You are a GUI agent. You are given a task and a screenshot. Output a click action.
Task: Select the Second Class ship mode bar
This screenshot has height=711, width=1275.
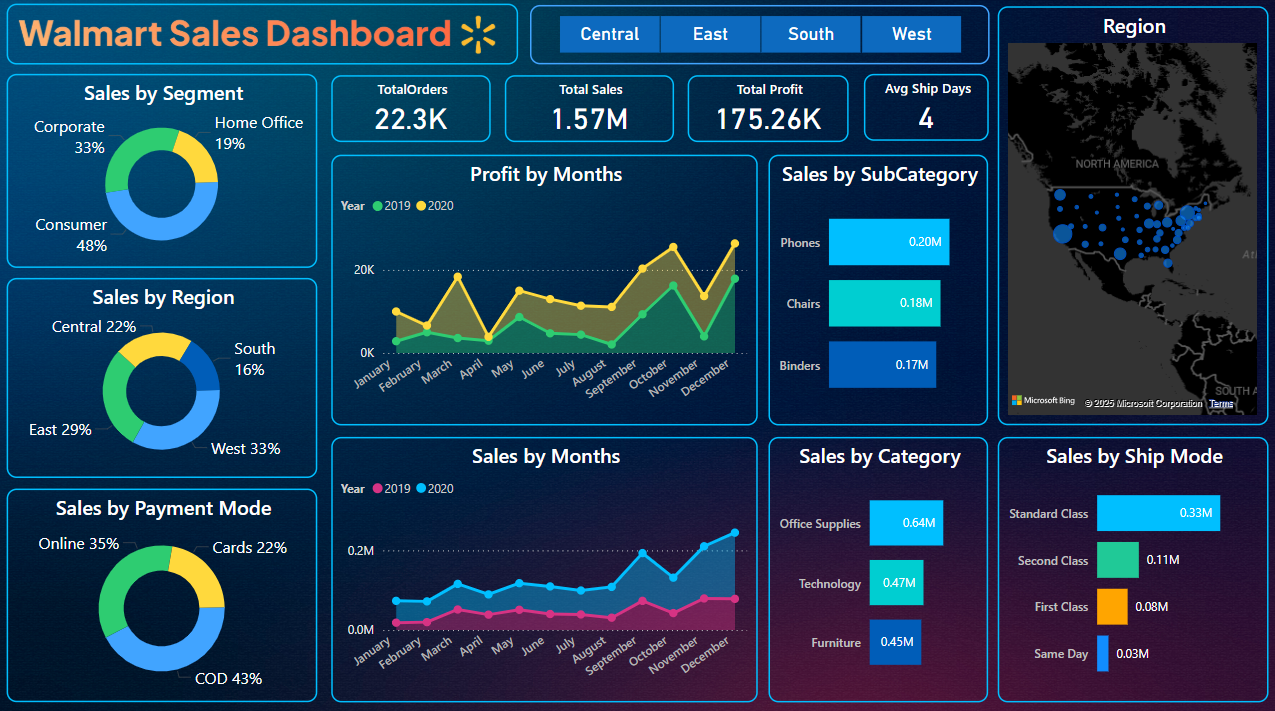pos(1117,560)
